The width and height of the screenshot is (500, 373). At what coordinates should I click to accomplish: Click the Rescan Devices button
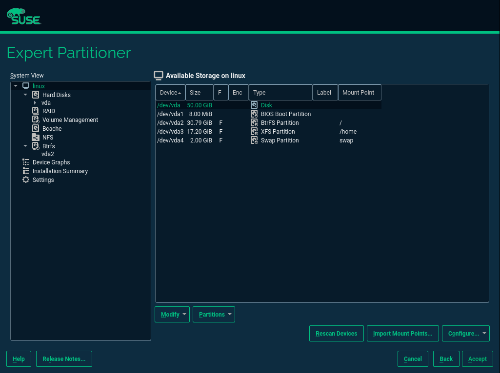[x=336, y=333]
